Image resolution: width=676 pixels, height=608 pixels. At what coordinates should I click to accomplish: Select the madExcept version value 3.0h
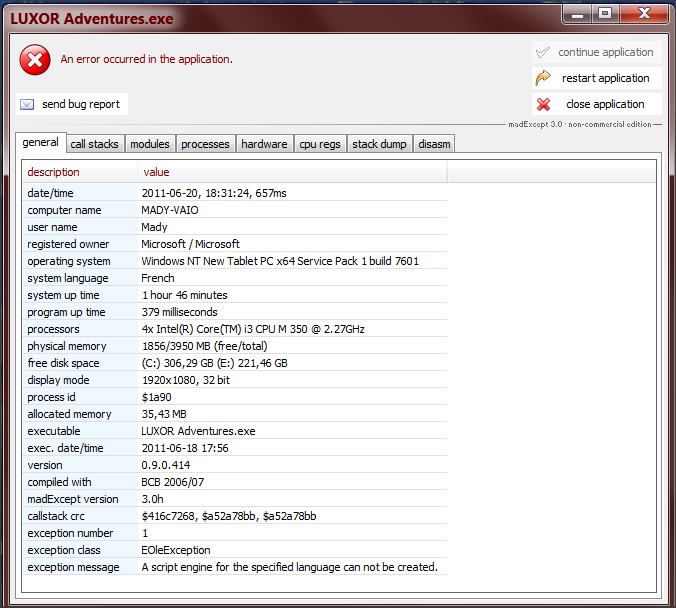click(153, 499)
